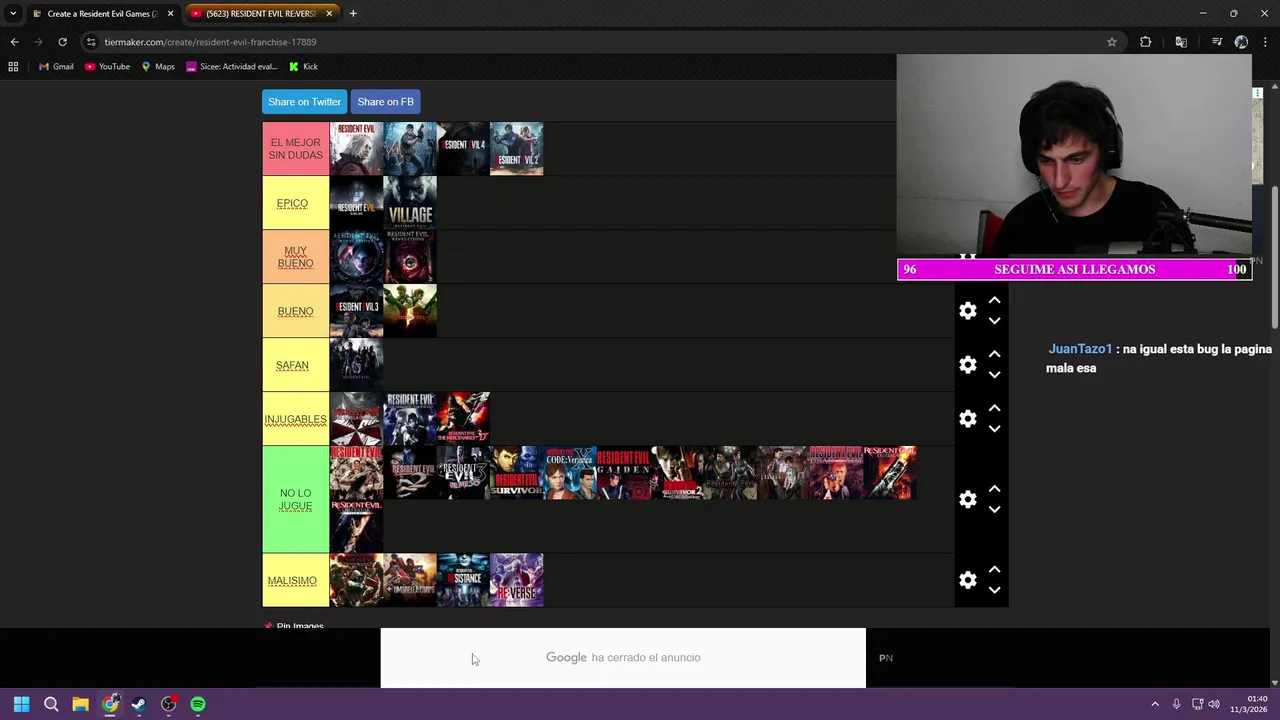
Task: Move the INJUGABLES tier row up
Action: [994, 408]
